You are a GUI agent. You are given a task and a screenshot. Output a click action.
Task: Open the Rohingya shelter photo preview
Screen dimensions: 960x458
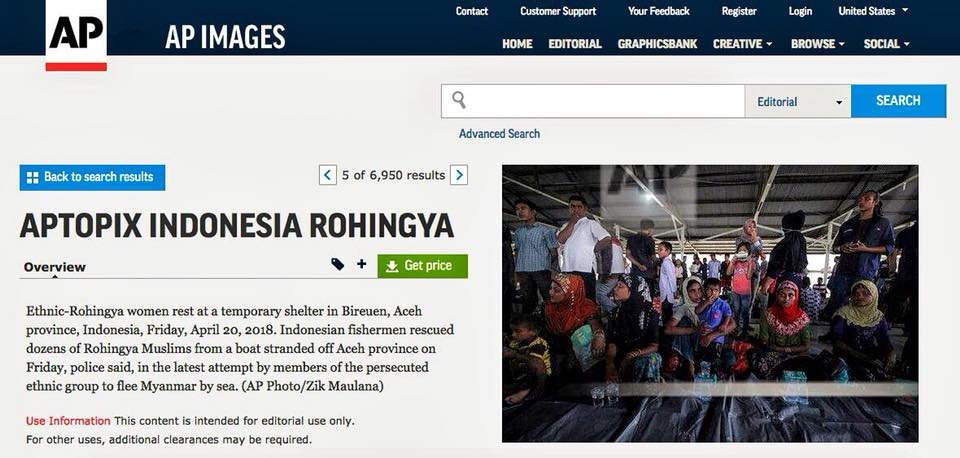point(710,303)
